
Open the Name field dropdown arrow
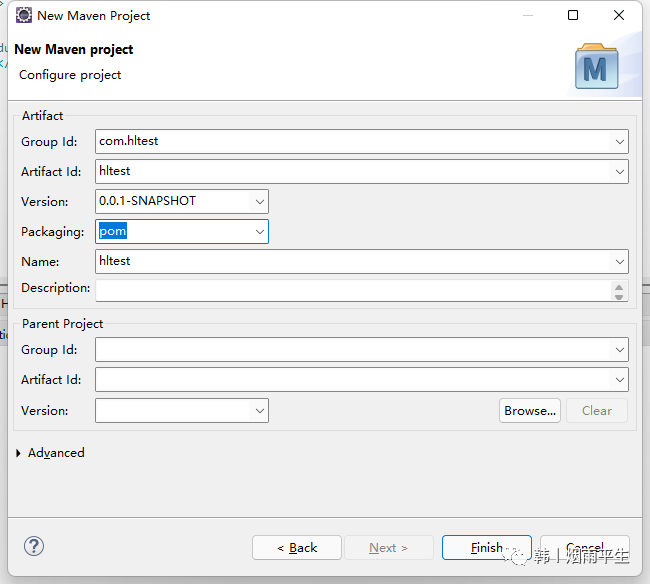619,262
